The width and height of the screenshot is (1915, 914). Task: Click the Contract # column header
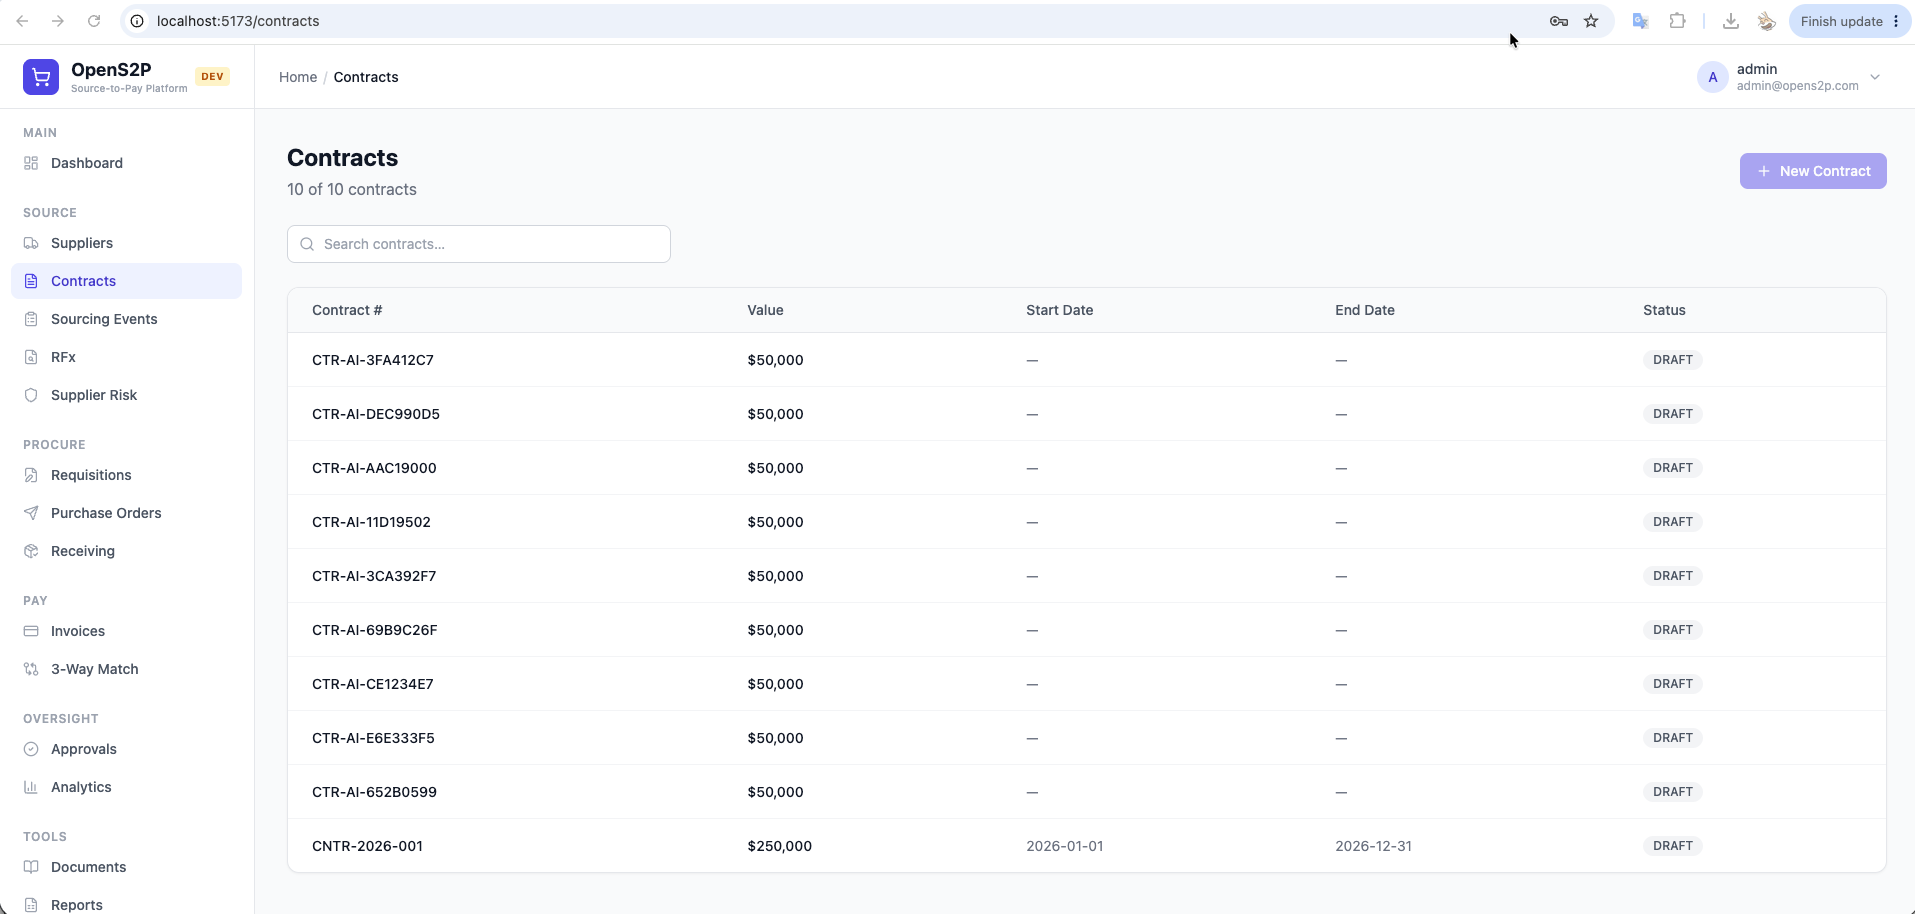(347, 310)
